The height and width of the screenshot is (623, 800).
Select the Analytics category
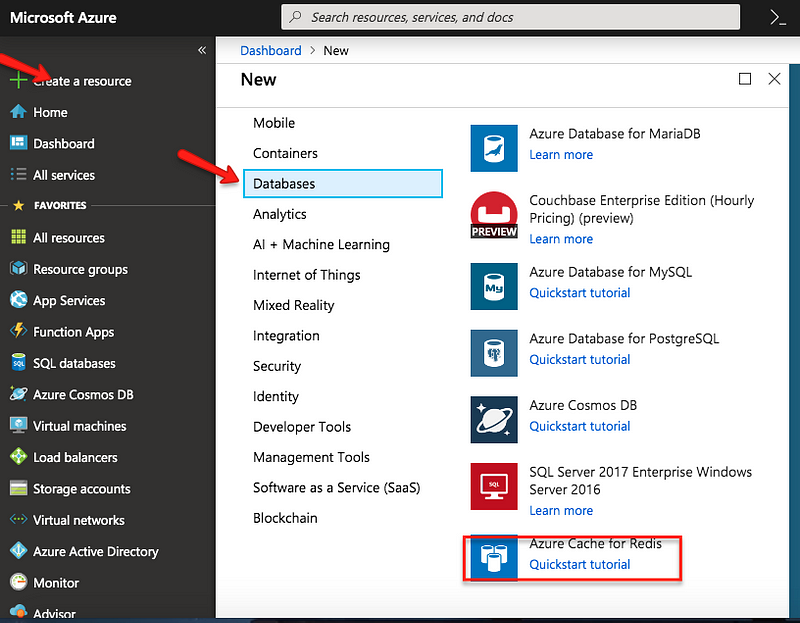(280, 214)
